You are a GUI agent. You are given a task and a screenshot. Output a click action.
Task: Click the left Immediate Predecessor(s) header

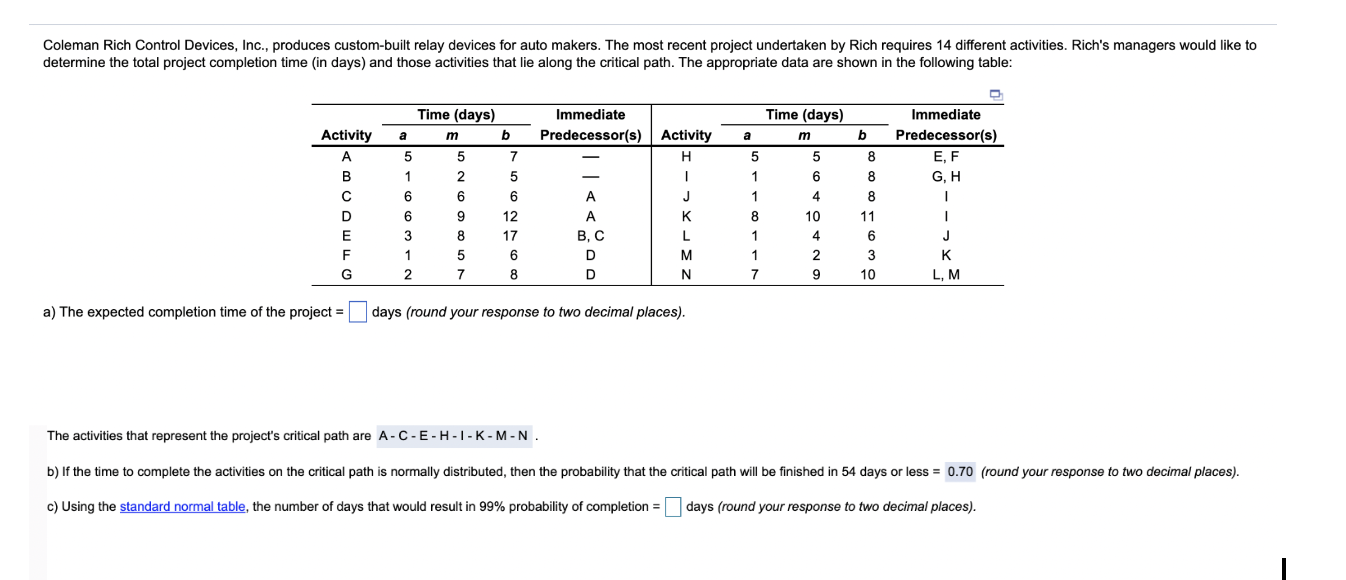click(590, 125)
